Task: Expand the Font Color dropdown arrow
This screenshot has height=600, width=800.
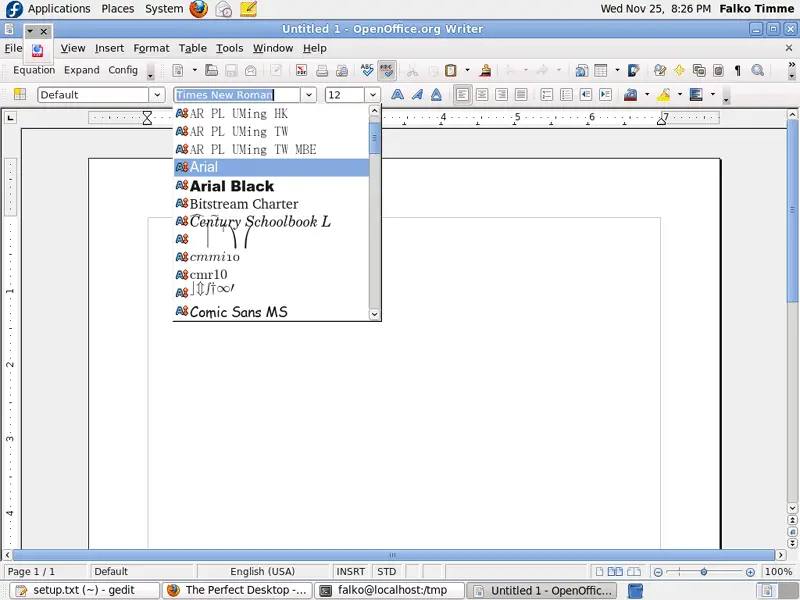Action: 647,94
